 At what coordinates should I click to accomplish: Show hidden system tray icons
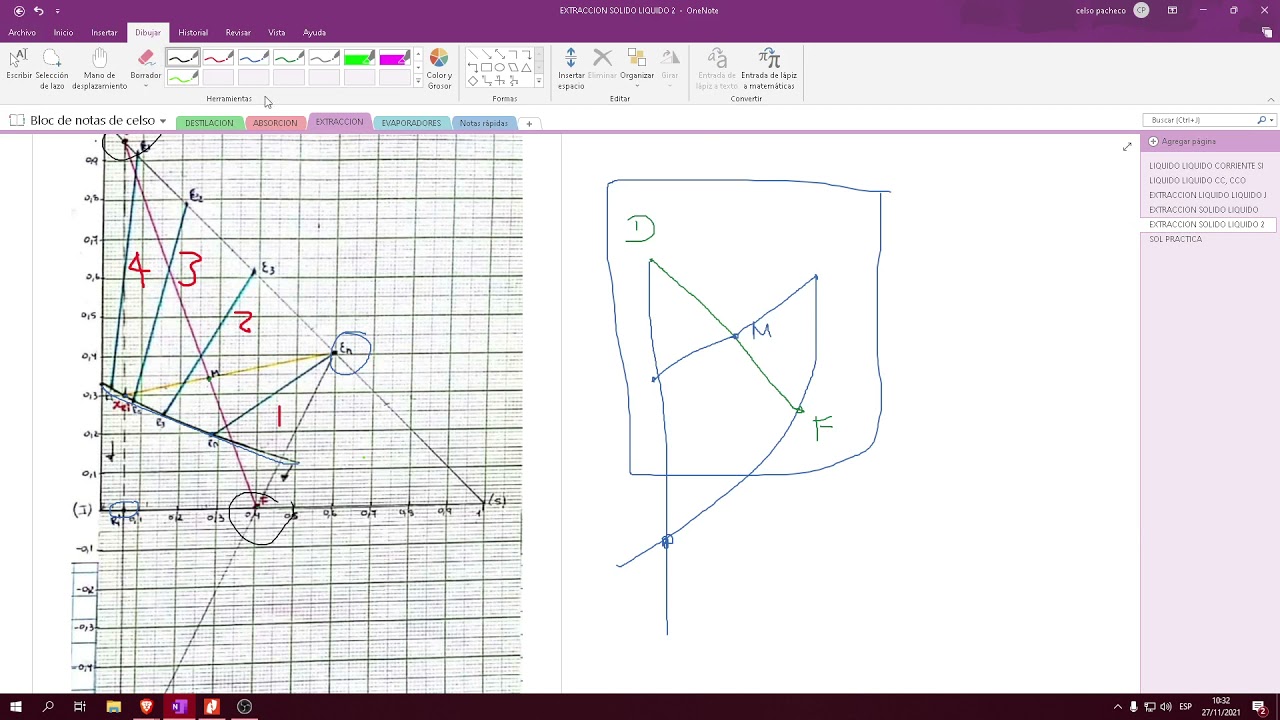pos(1118,707)
